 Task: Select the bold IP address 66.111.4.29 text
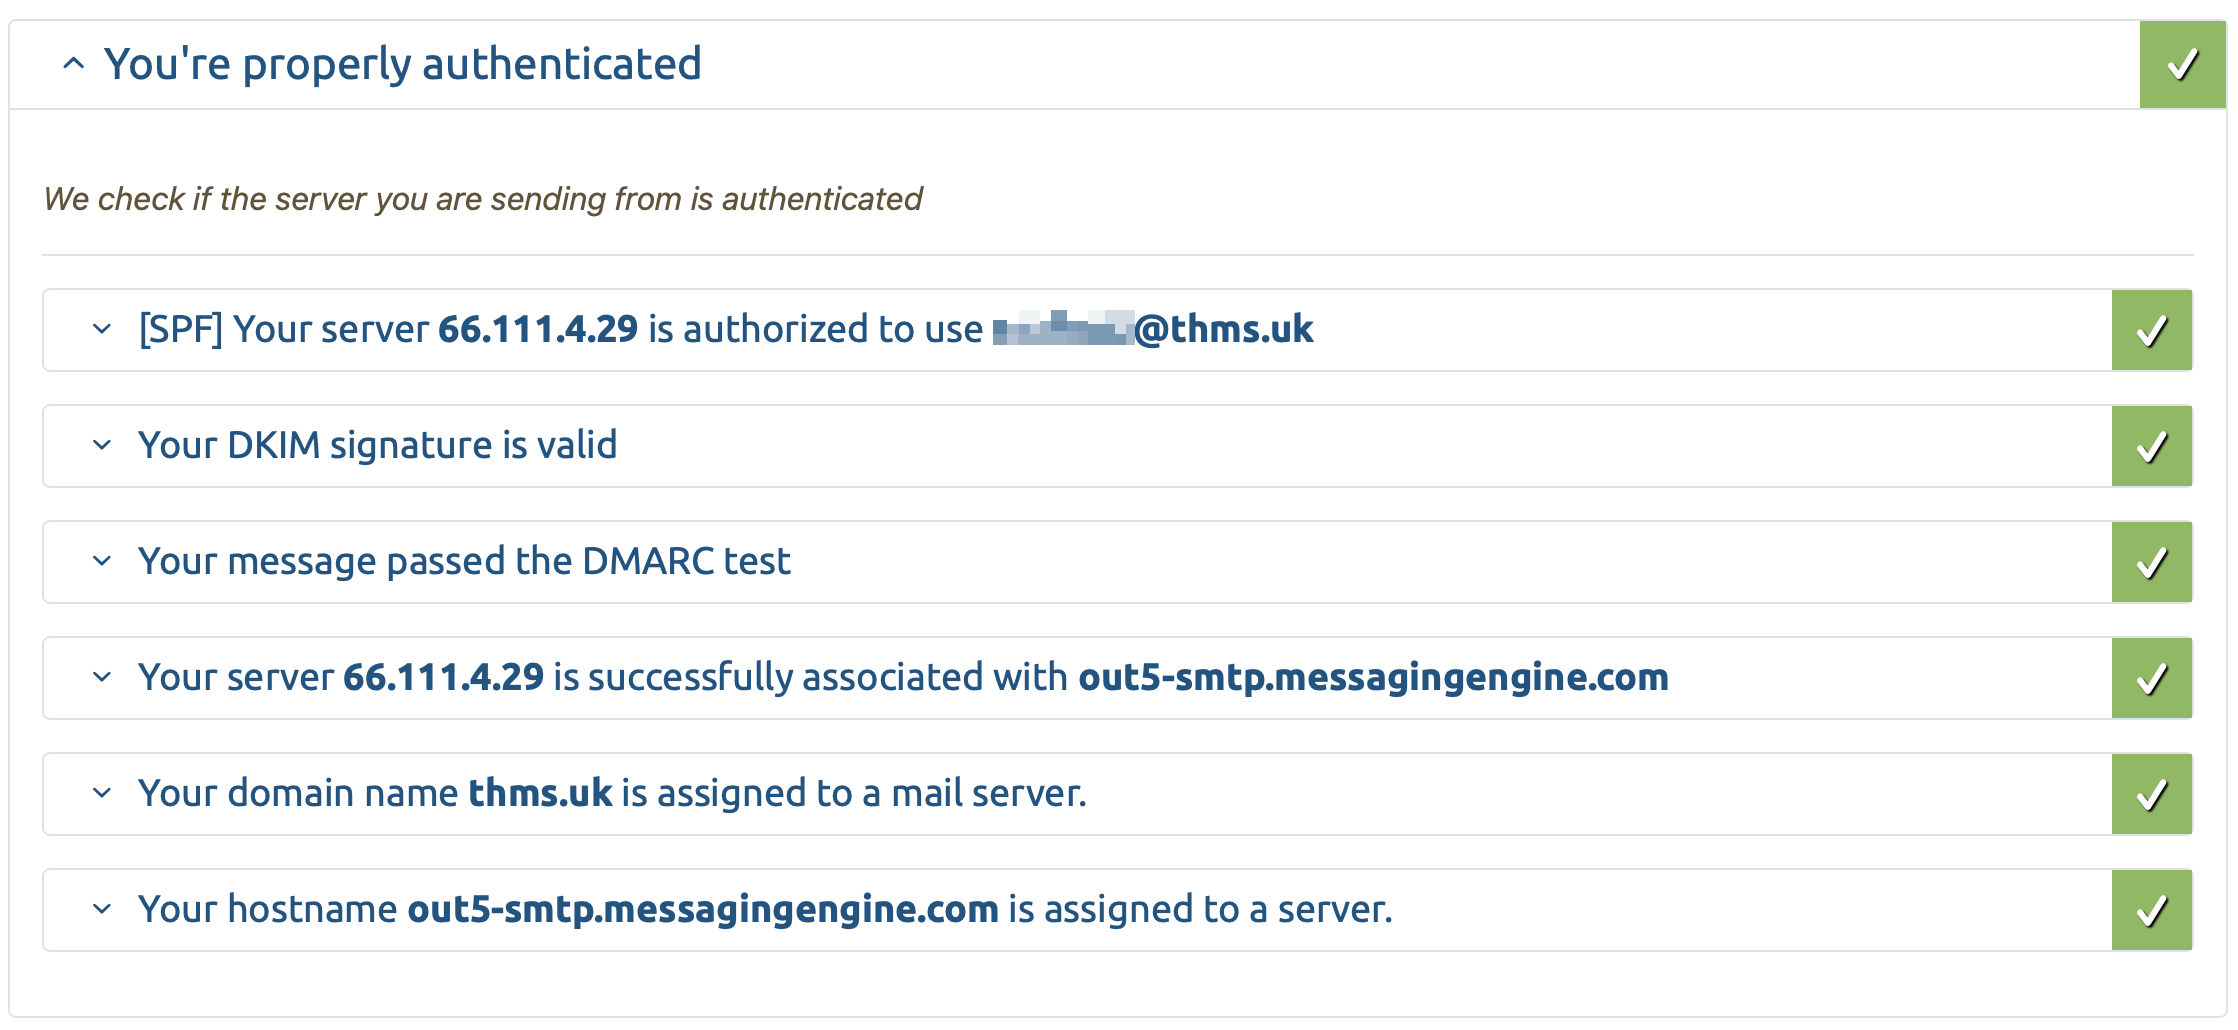point(539,330)
